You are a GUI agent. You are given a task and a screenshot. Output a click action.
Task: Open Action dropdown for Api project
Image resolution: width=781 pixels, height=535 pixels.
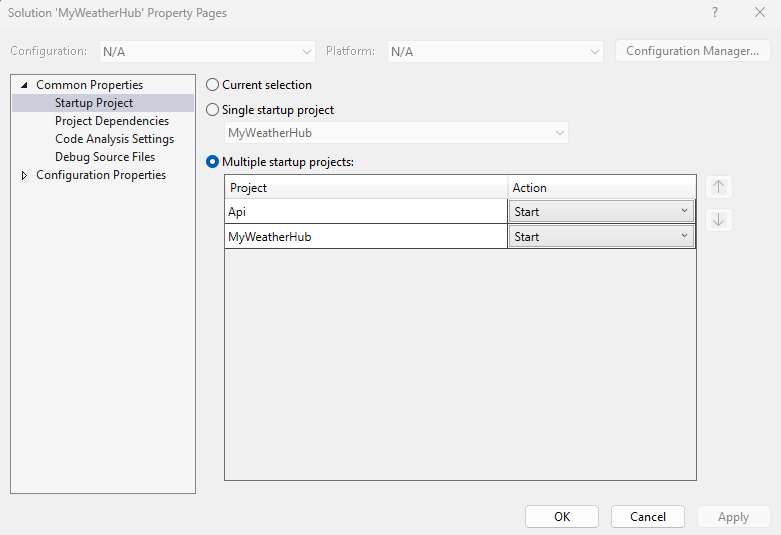601,212
